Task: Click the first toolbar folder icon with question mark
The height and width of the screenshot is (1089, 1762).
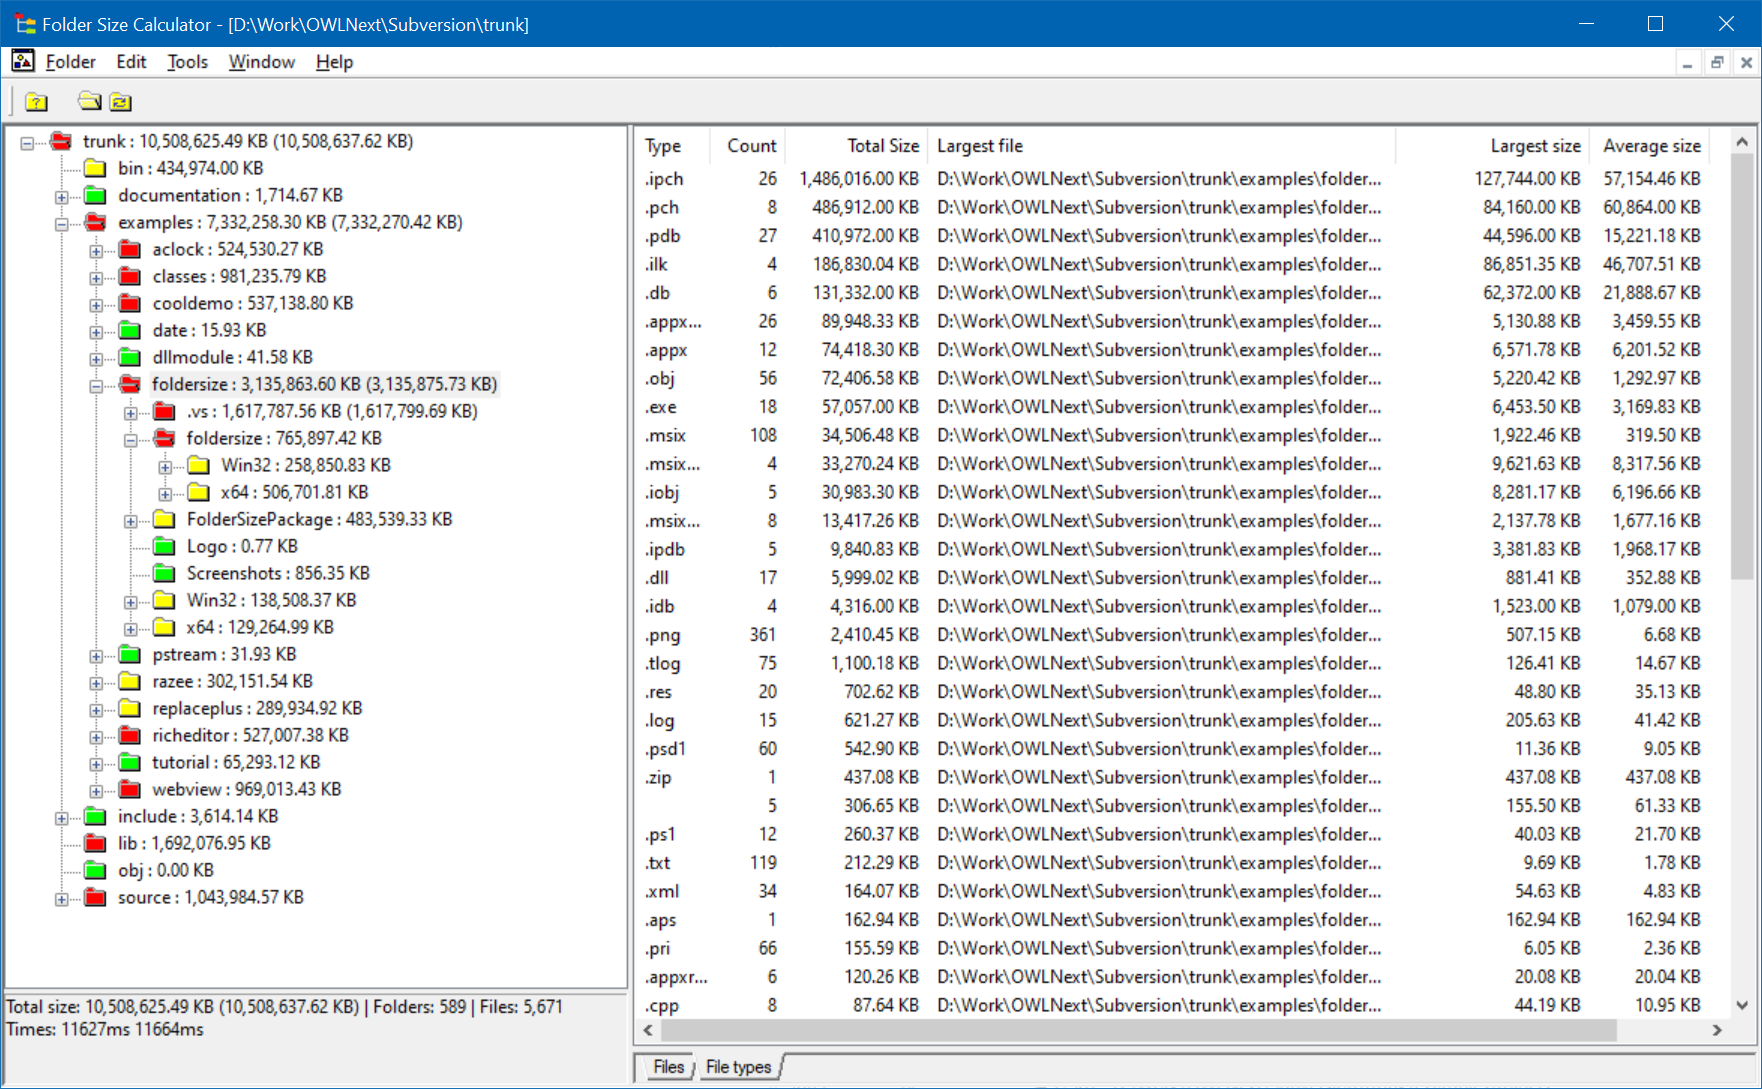Action: point(37,101)
